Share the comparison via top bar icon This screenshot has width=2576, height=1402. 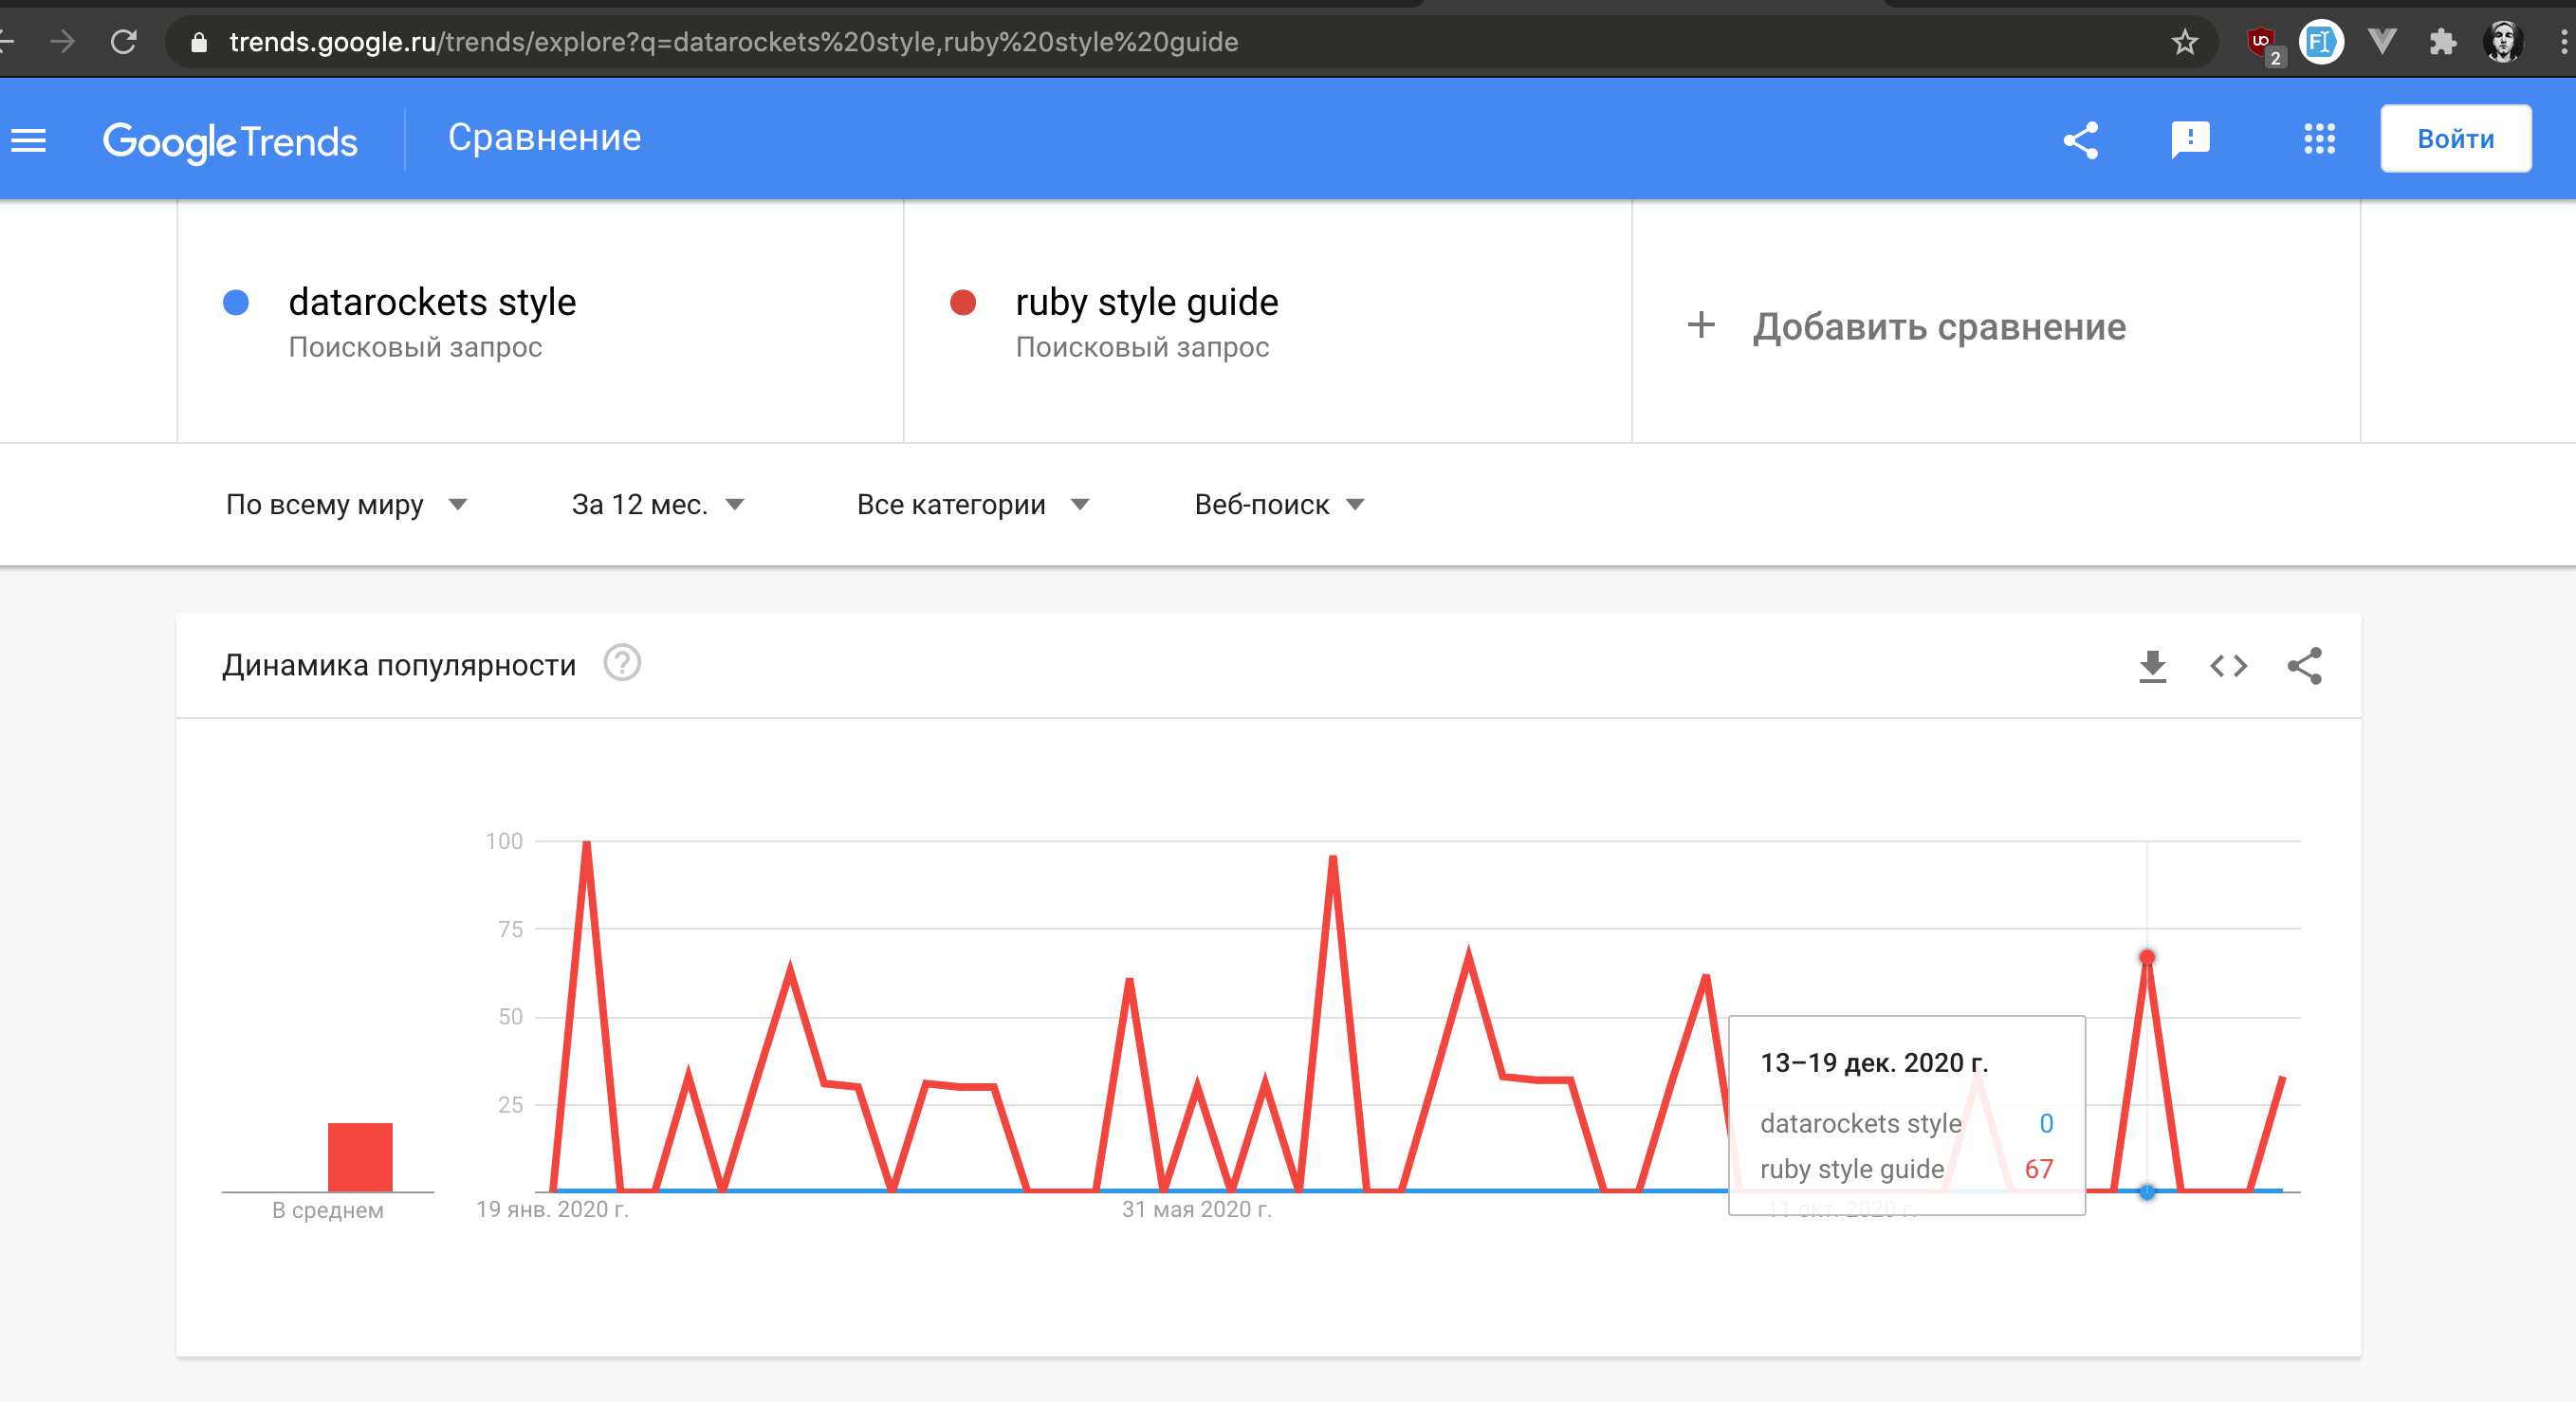(2081, 140)
